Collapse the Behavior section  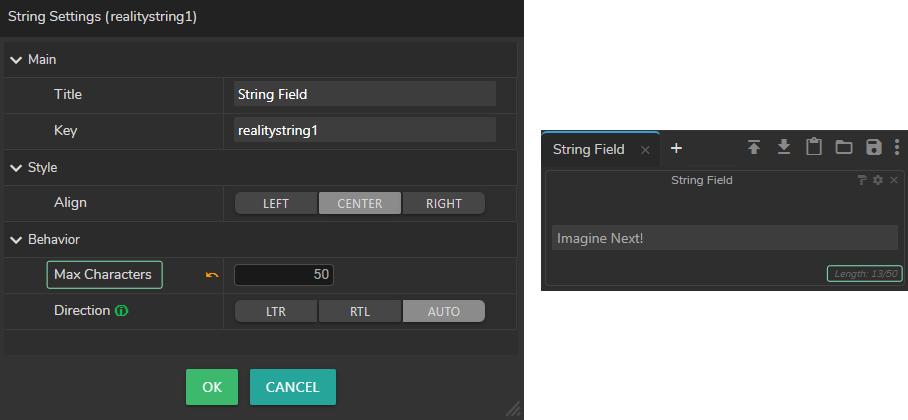tap(16, 240)
